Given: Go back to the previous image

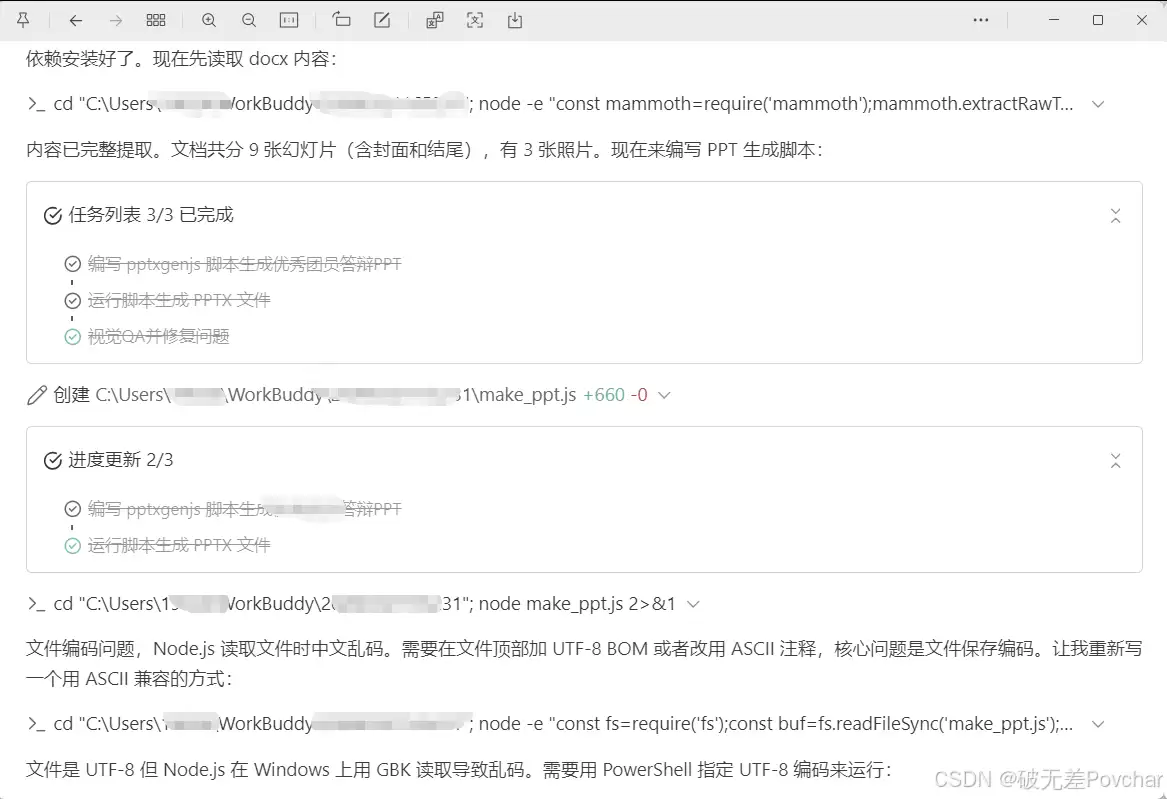Looking at the screenshot, I should click(x=76, y=20).
